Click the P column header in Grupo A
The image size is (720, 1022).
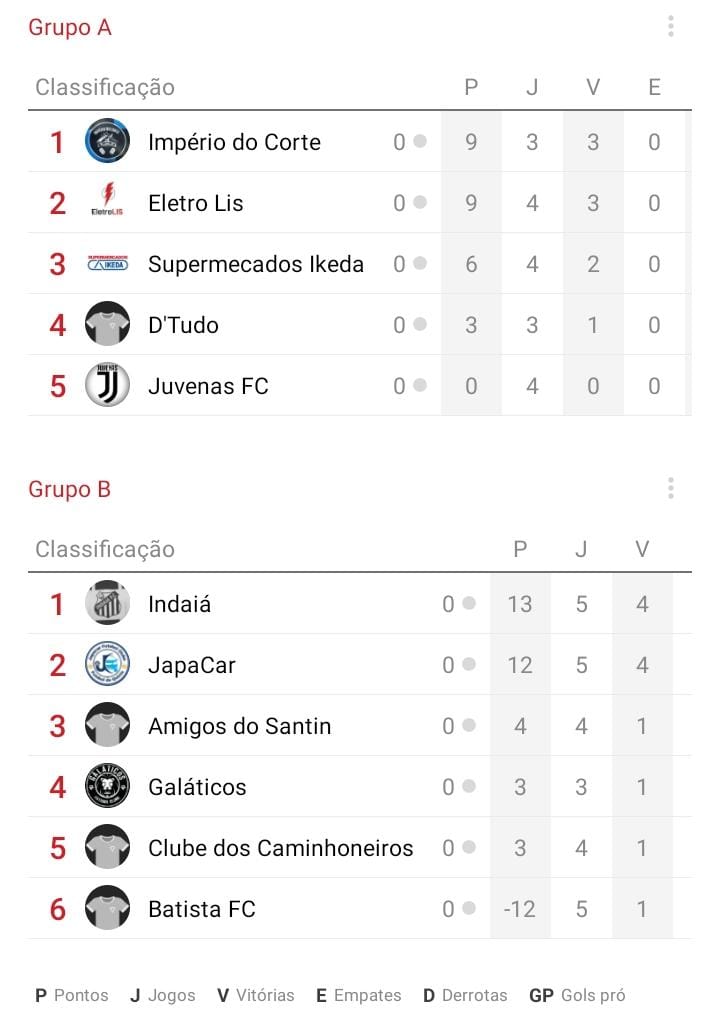click(471, 87)
